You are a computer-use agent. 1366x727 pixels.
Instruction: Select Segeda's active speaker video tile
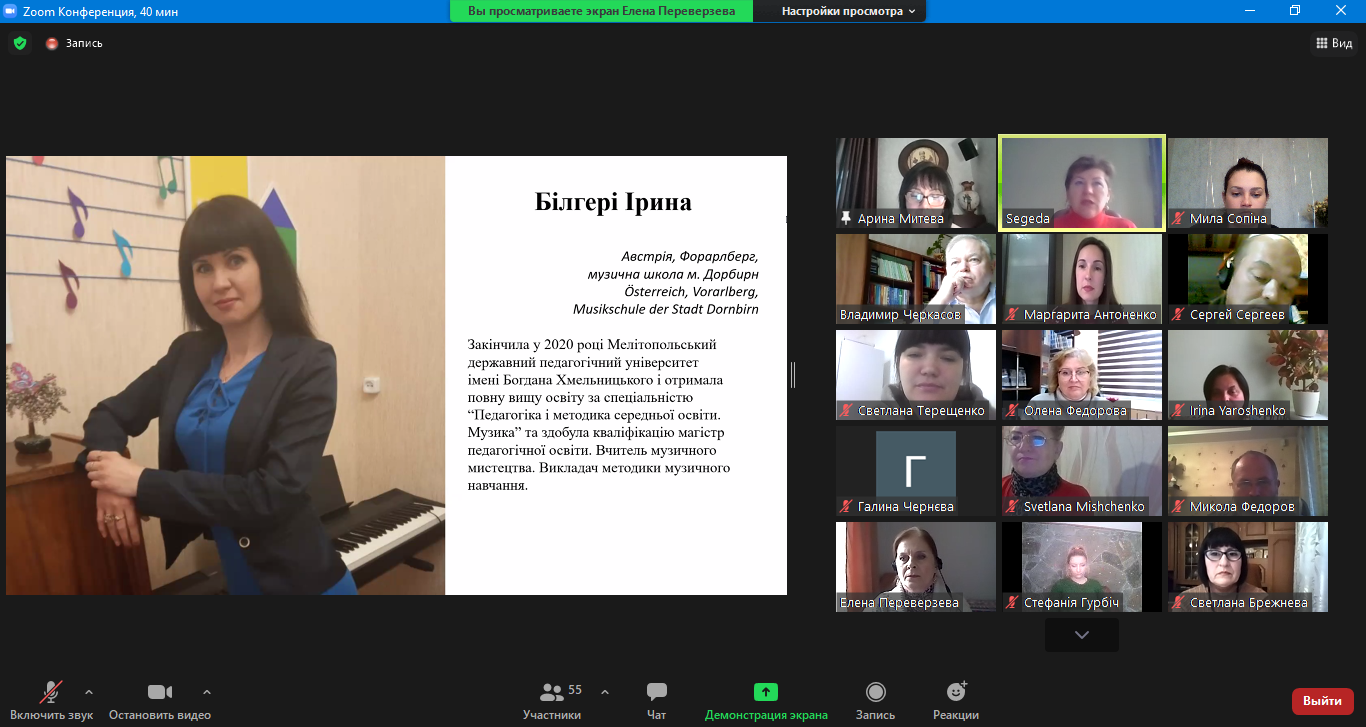pyautogui.click(x=1081, y=182)
